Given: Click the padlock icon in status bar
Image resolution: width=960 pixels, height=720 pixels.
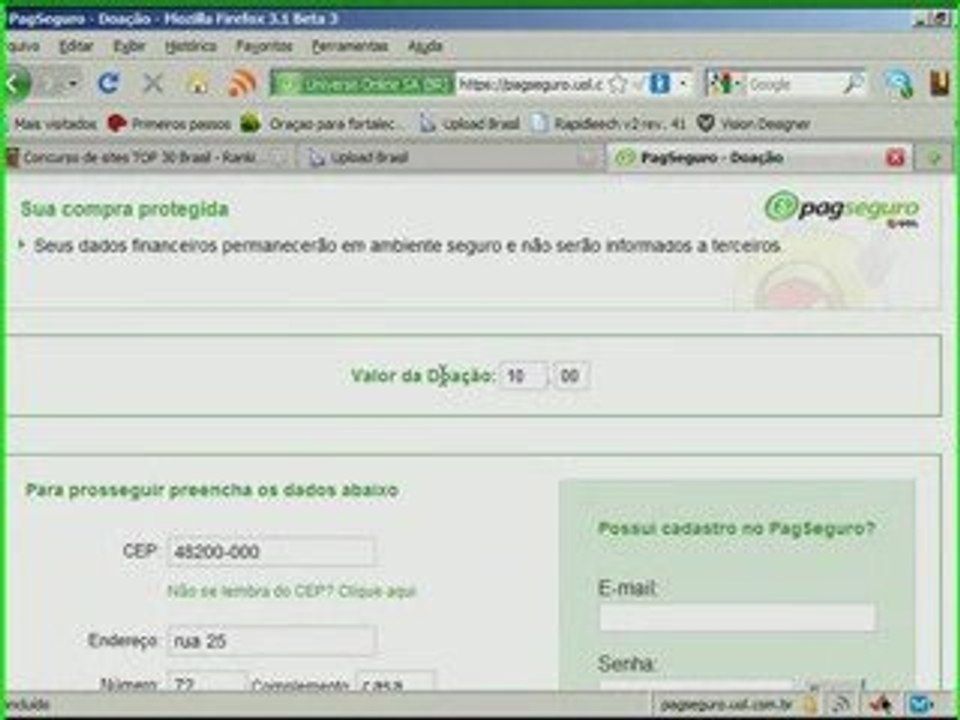Looking at the screenshot, I should click(x=809, y=705).
